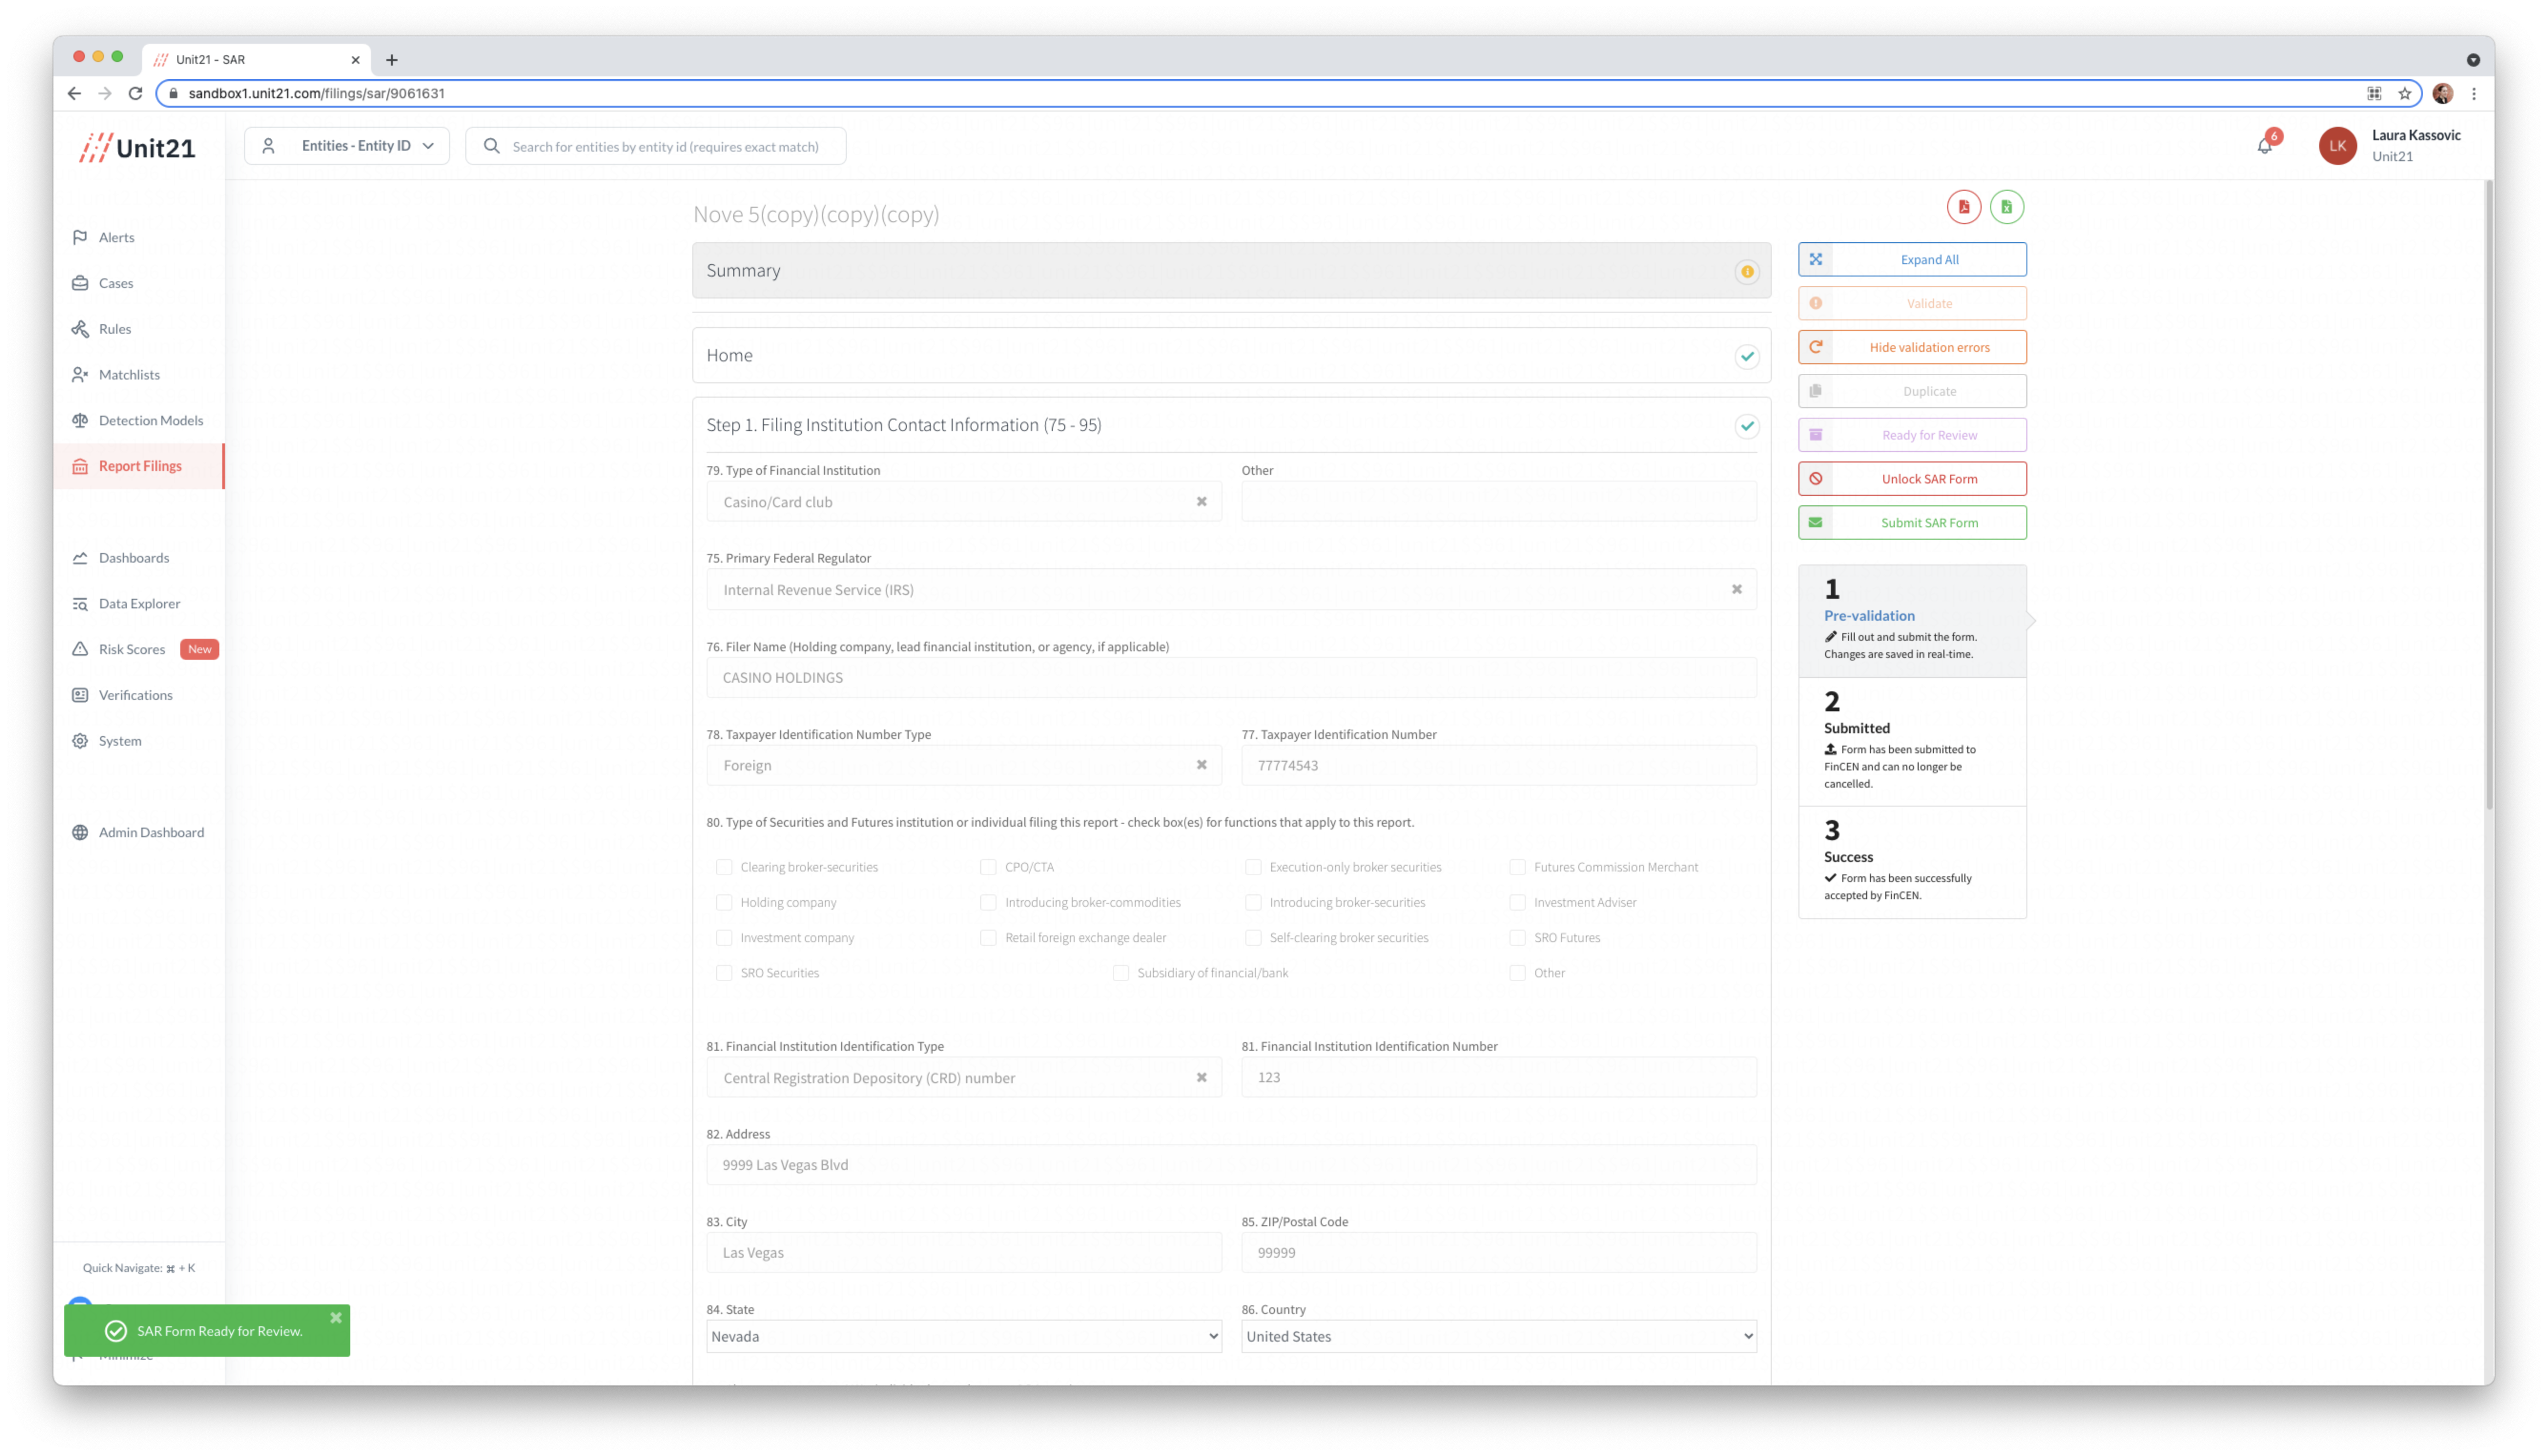Enable the SRO Securities checkbox

pos(724,973)
